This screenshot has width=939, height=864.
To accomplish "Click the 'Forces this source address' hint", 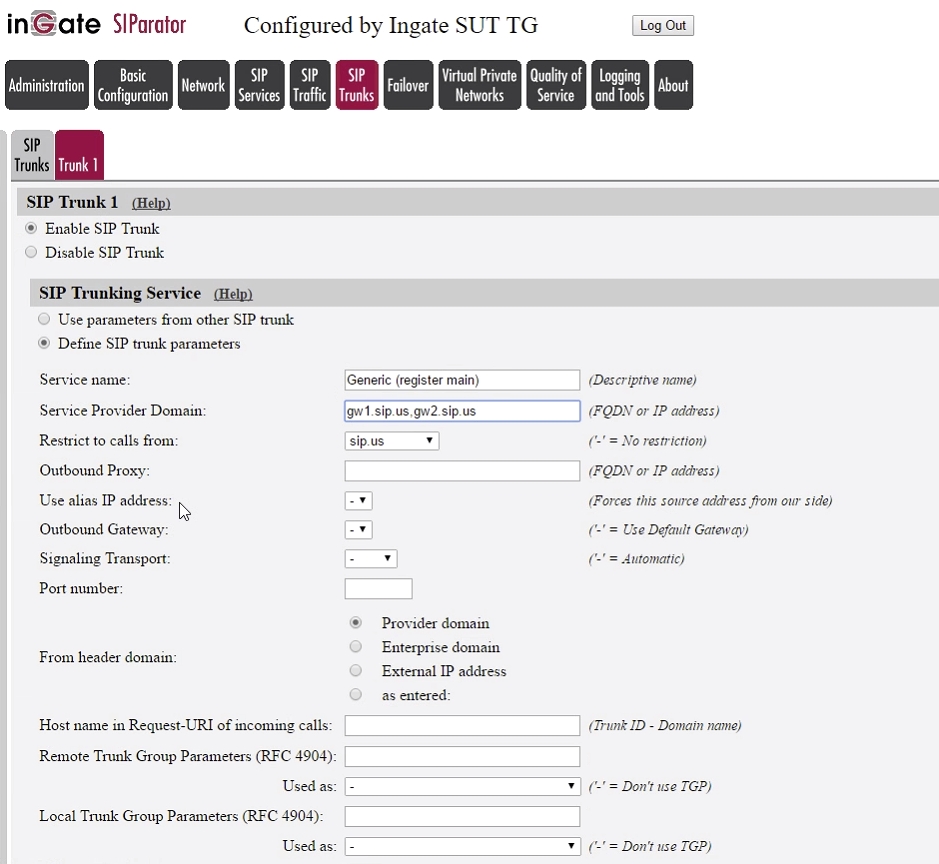I will tap(710, 501).
